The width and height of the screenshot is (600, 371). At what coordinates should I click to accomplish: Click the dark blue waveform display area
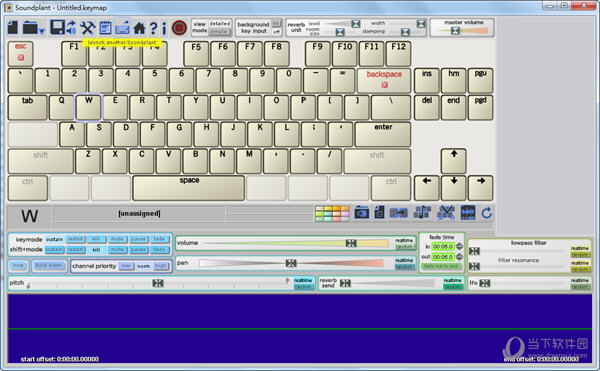300,329
